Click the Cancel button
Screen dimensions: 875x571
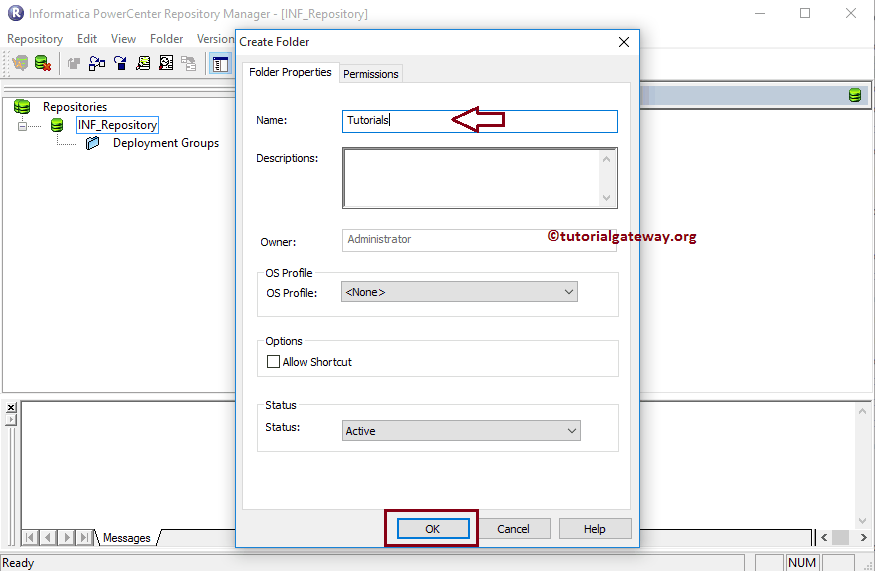[x=513, y=529]
